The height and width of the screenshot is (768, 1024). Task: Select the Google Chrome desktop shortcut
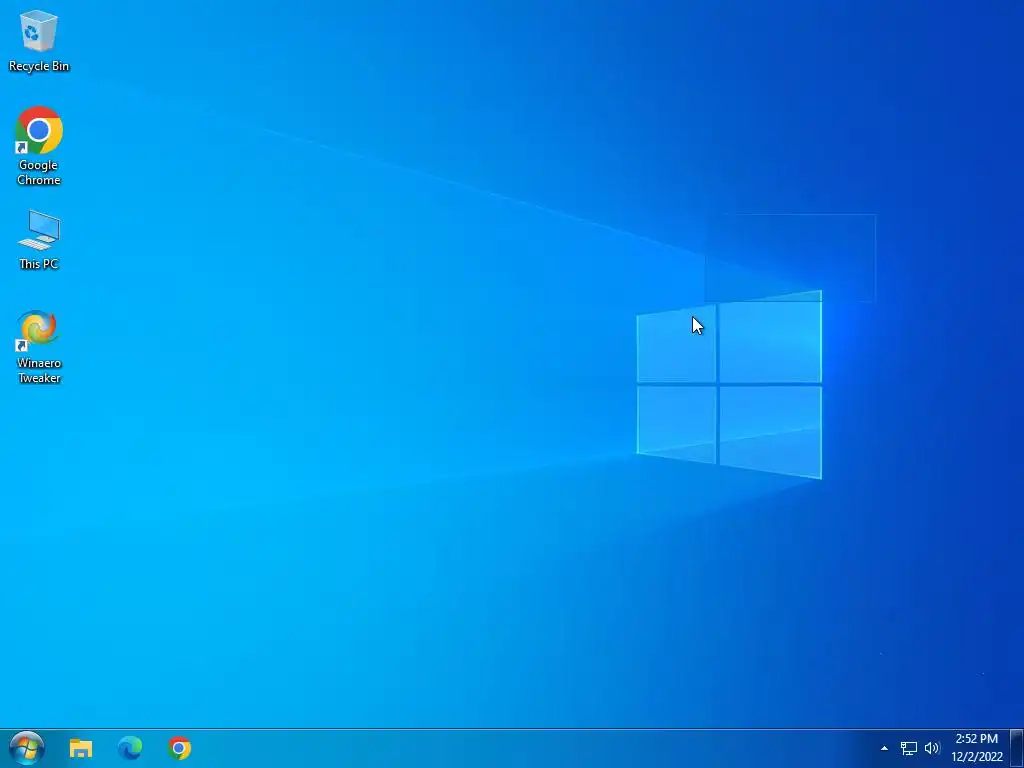(39, 146)
